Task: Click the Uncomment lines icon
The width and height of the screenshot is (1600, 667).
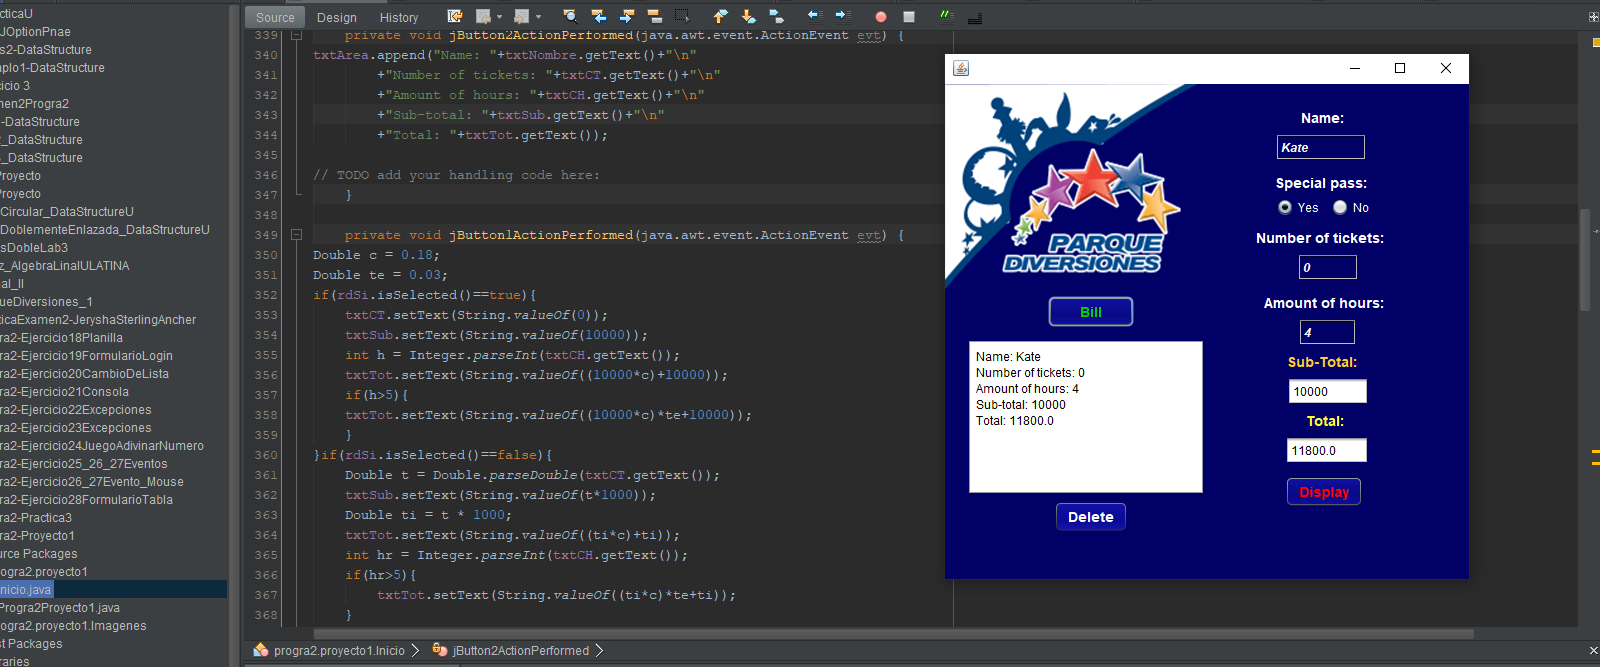Action: click(x=975, y=18)
